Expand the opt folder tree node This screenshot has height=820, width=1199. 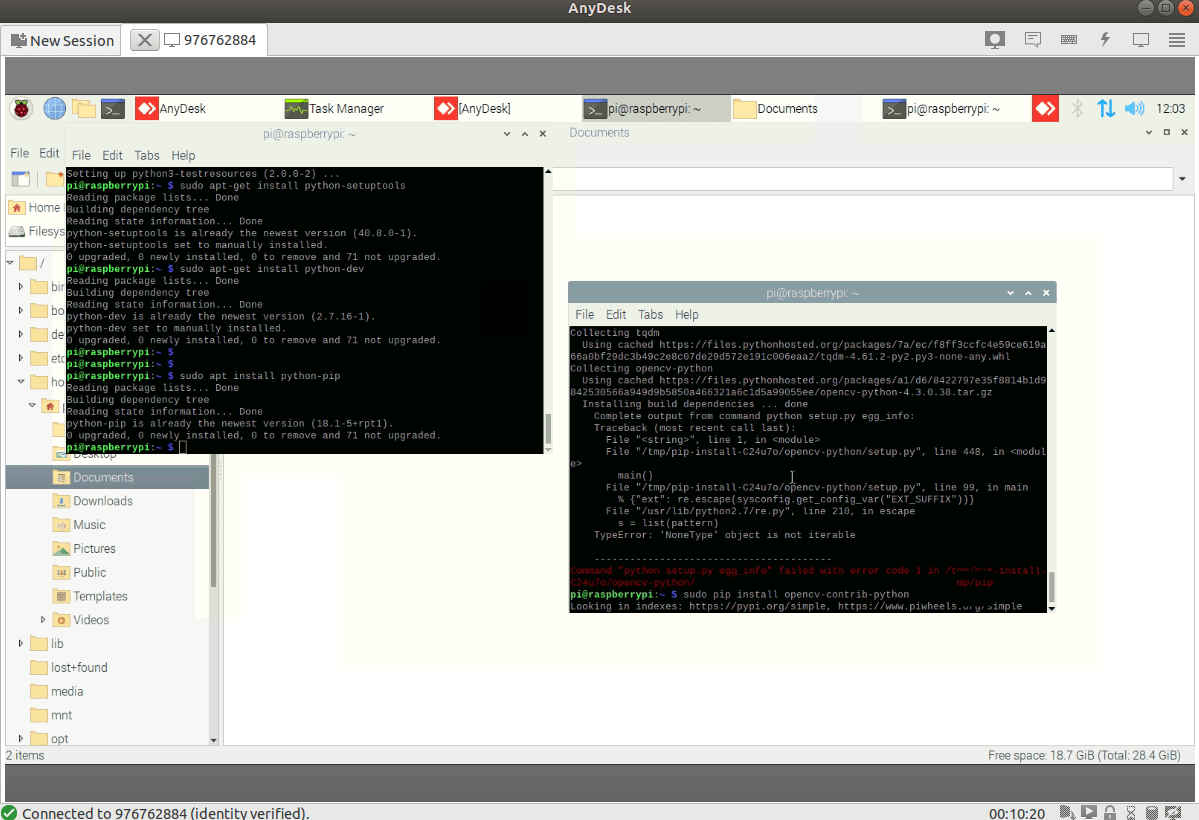tap(21, 738)
